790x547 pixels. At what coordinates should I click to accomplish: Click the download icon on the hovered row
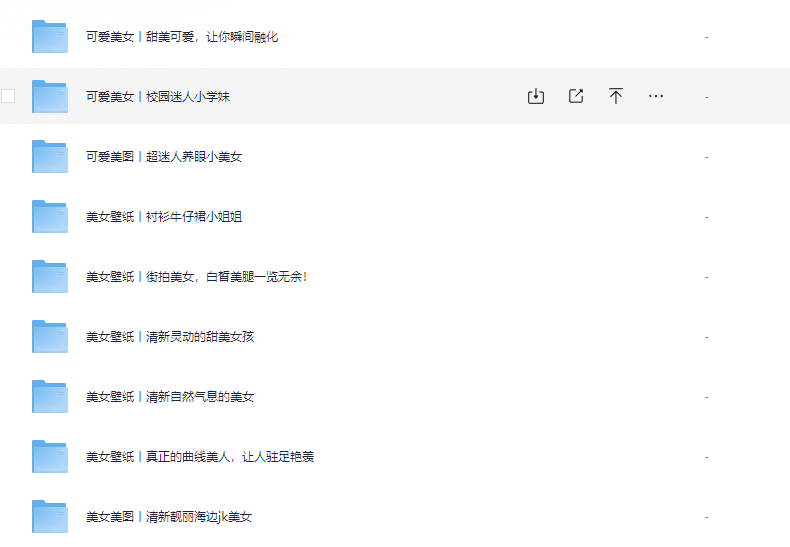click(536, 96)
